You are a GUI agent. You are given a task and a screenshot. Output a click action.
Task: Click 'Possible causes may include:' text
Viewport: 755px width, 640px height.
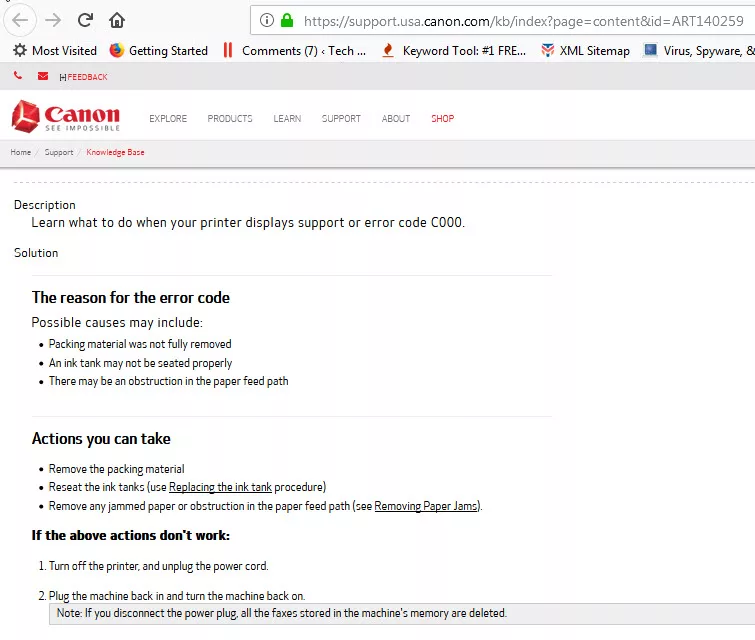coord(117,322)
